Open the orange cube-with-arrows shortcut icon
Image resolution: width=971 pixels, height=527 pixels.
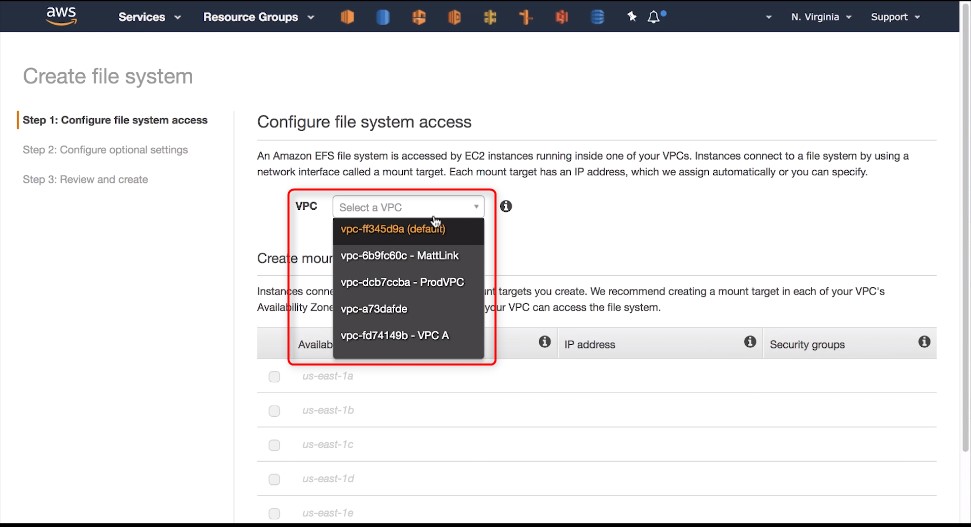click(x=419, y=17)
